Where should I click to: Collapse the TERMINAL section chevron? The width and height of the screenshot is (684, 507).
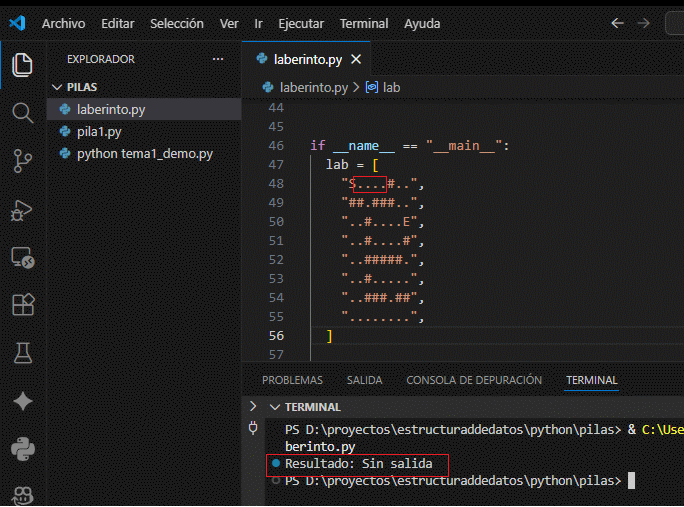tap(275, 407)
